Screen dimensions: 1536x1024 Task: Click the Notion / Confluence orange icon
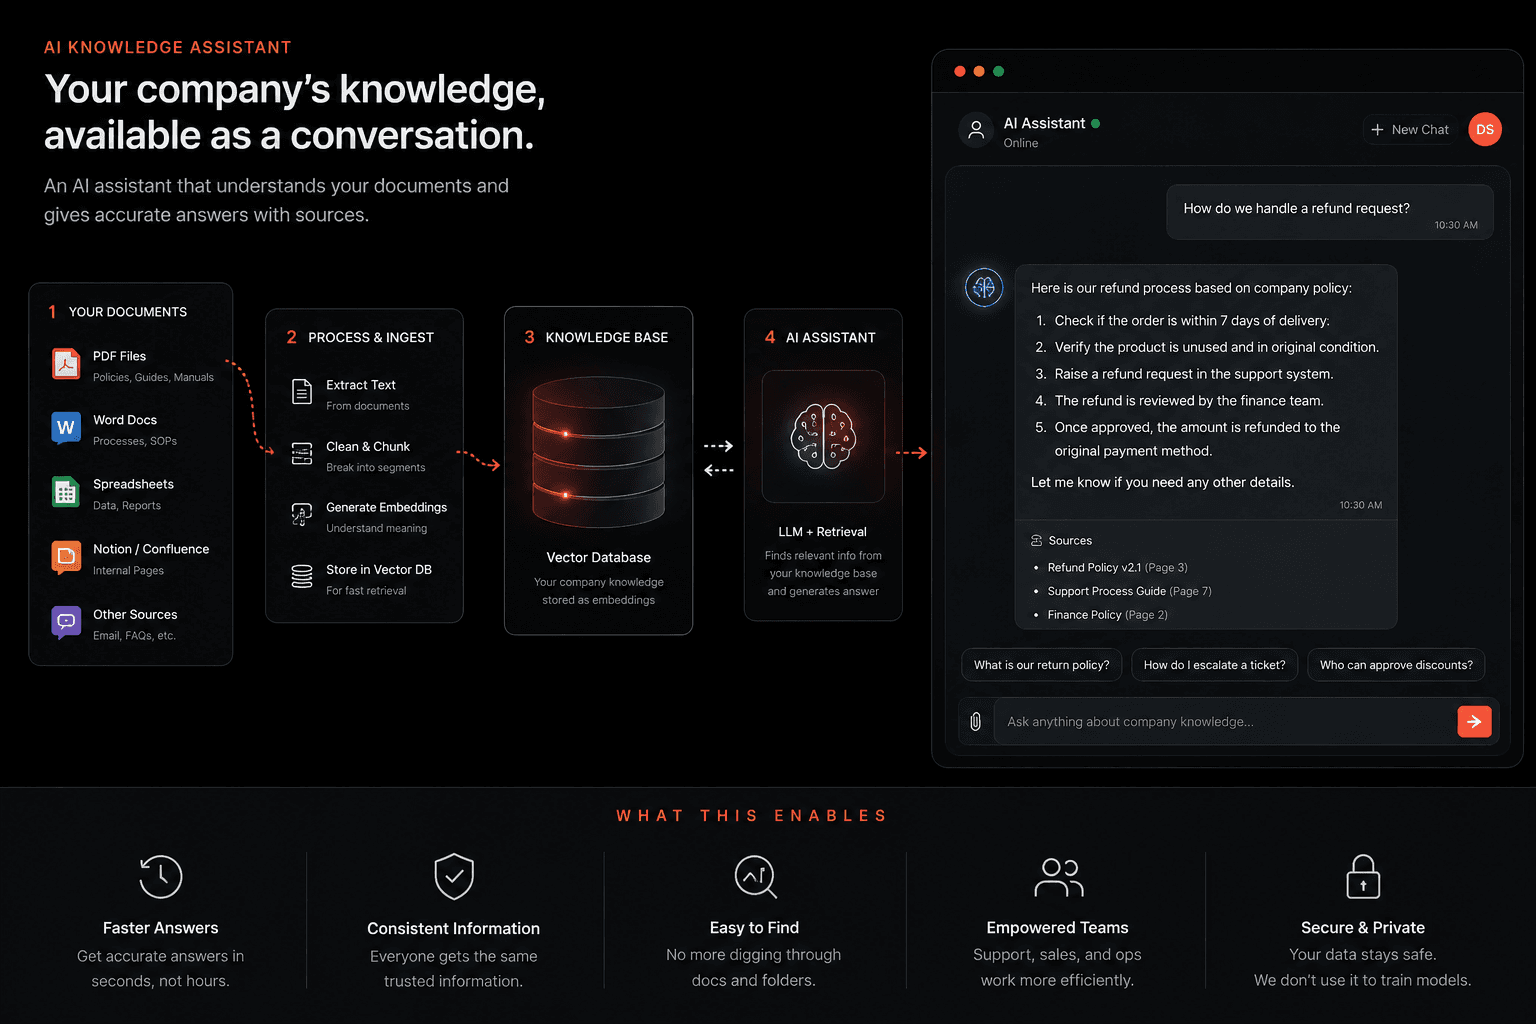pyautogui.click(x=66, y=557)
